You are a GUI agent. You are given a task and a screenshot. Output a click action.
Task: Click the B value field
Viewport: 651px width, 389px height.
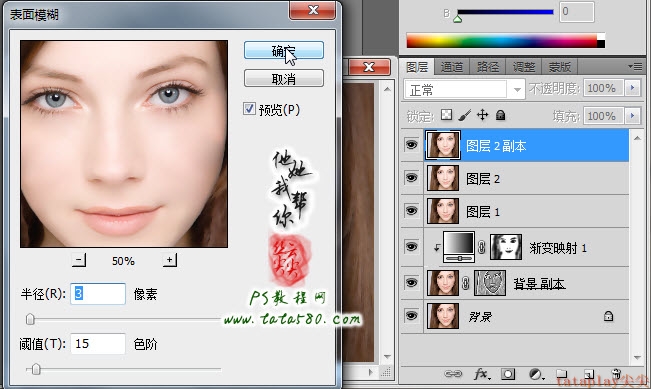tap(577, 12)
